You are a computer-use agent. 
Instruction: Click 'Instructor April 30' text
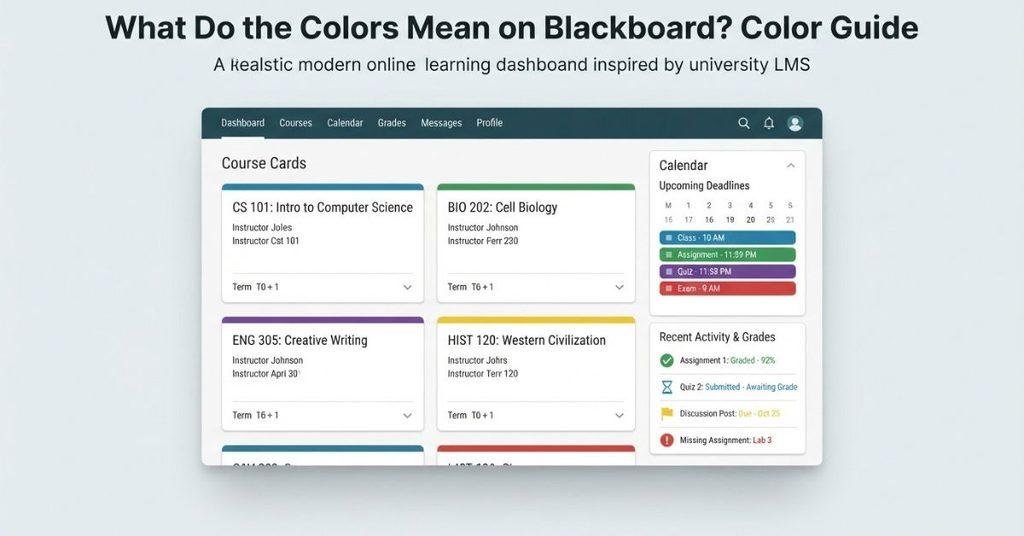pyautogui.click(x=265, y=374)
